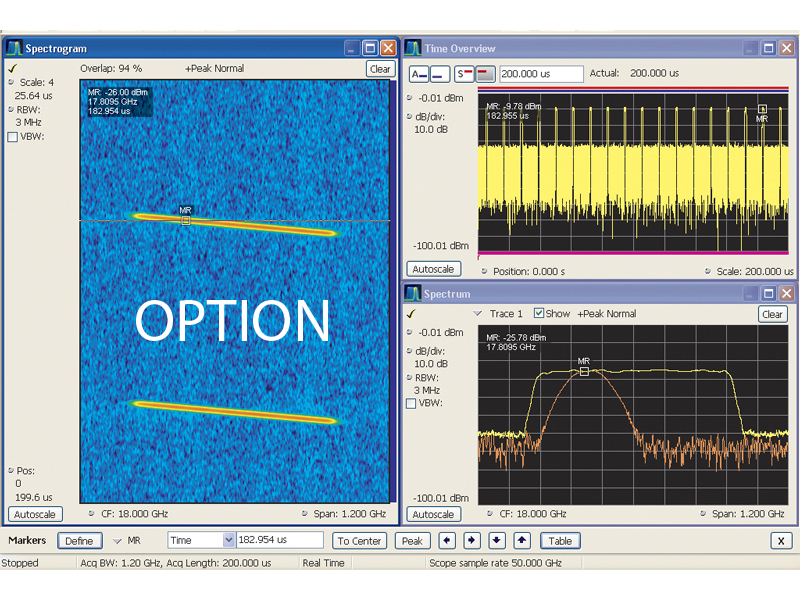Click the checkmark icon in the Spectrogram panel
The height and width of the screenshot is (600, 800).
(x=11, y=68)
